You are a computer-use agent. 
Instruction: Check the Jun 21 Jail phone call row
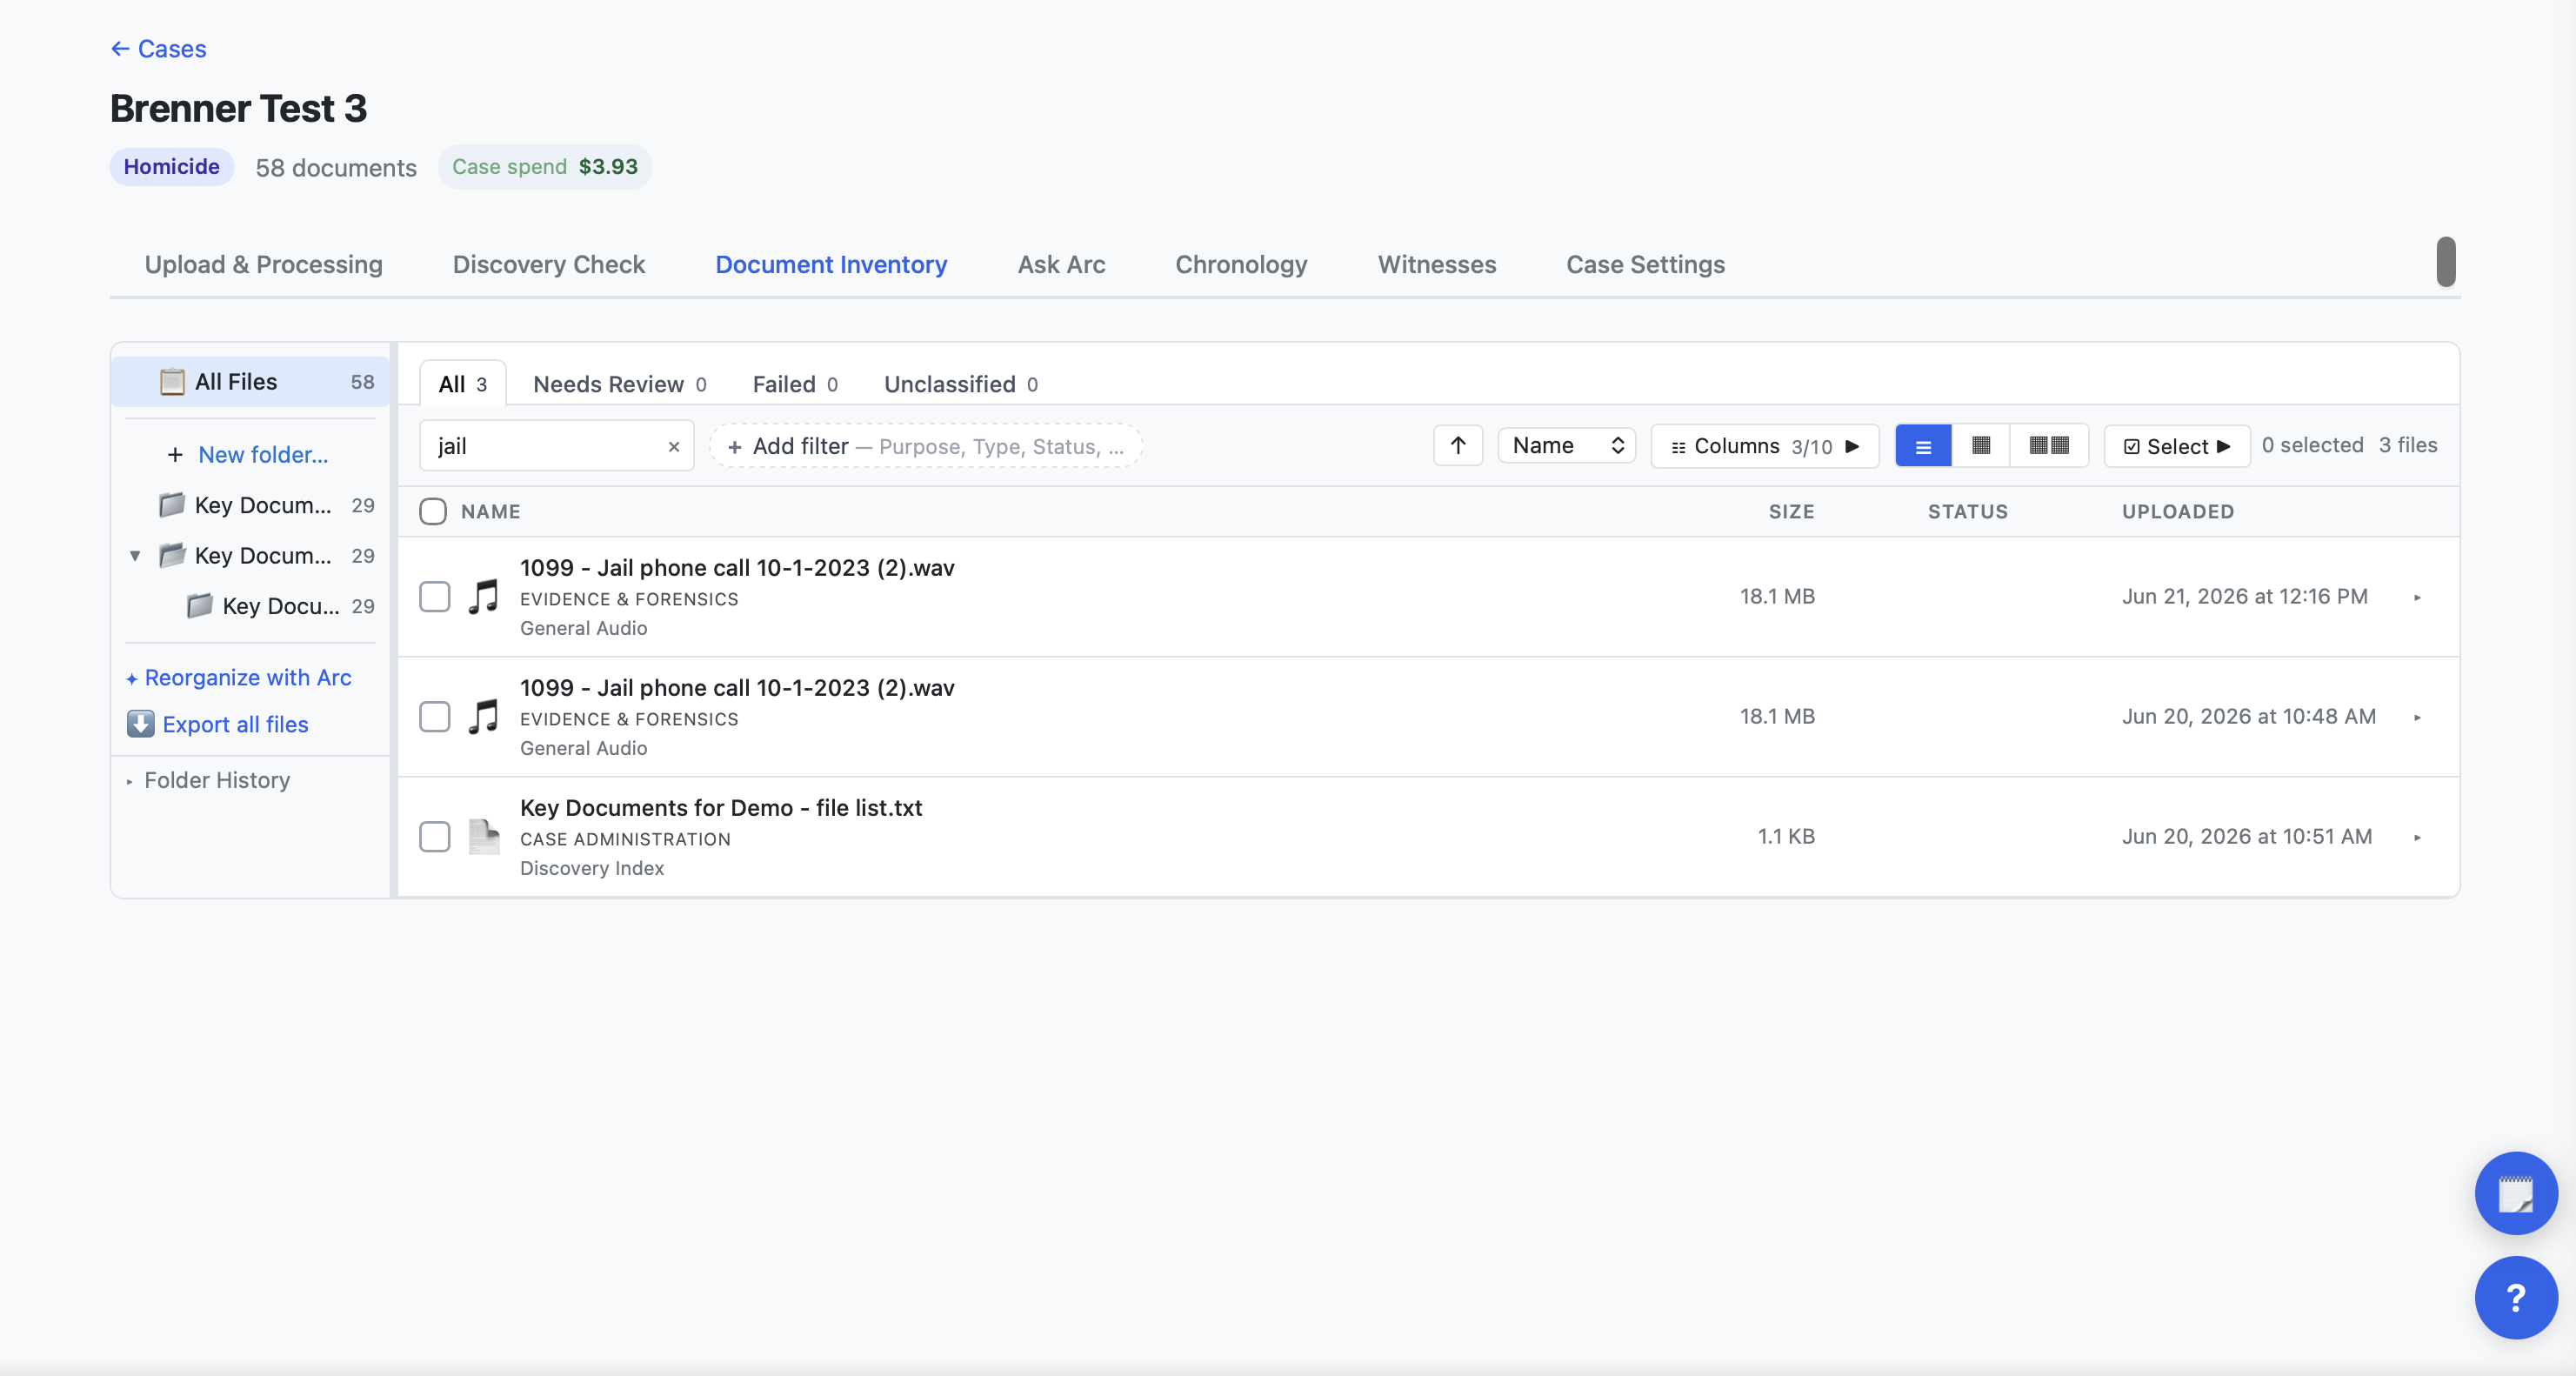(434, 597)
